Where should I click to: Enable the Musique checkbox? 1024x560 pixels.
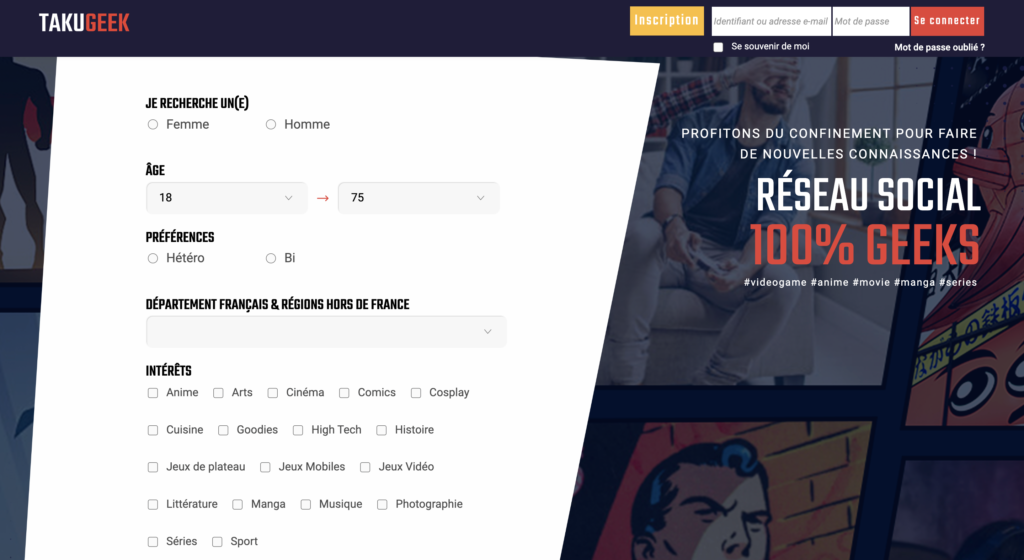[x=306, y=505]
